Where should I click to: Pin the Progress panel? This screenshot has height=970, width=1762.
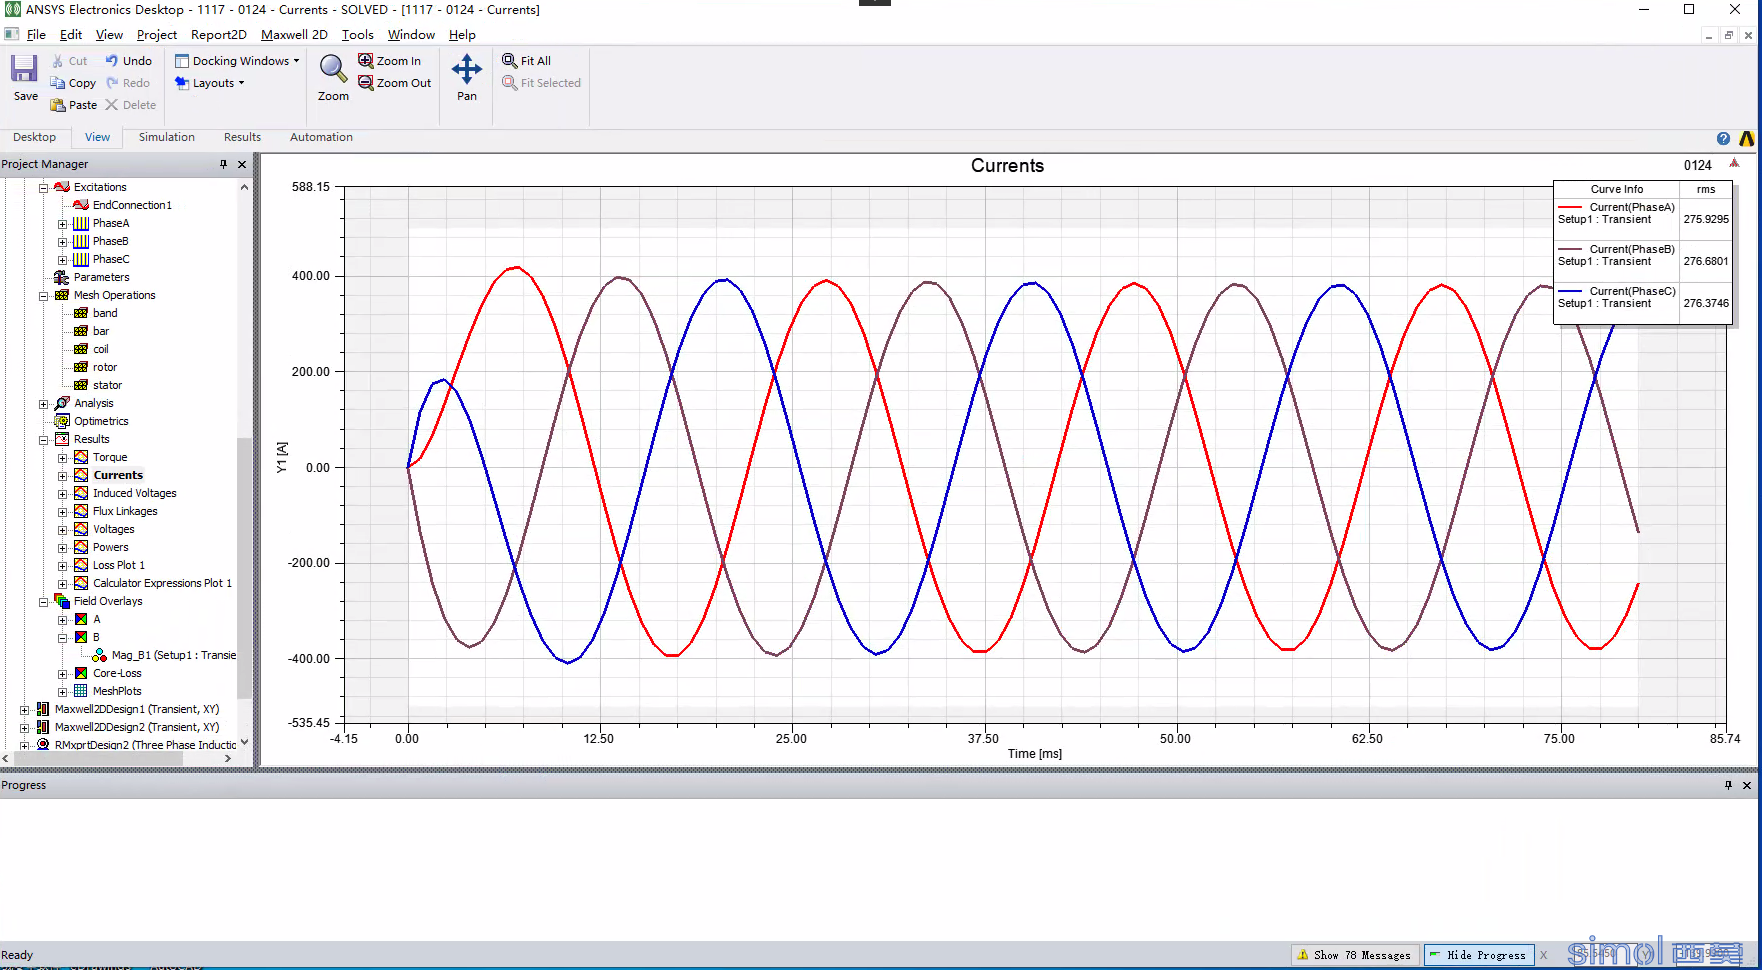tap(1728, 785)
